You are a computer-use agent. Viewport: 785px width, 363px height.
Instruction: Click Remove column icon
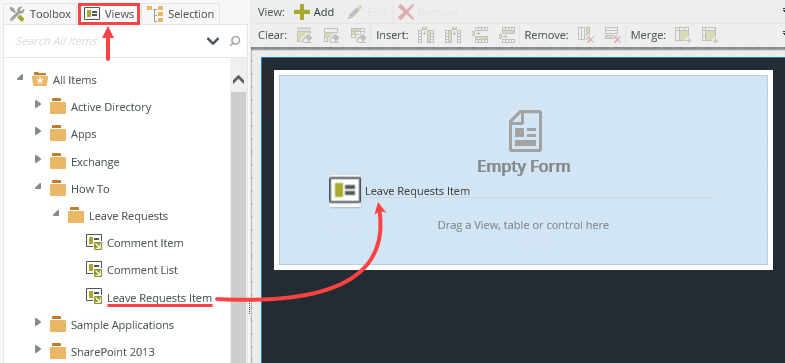pos(586,35)
